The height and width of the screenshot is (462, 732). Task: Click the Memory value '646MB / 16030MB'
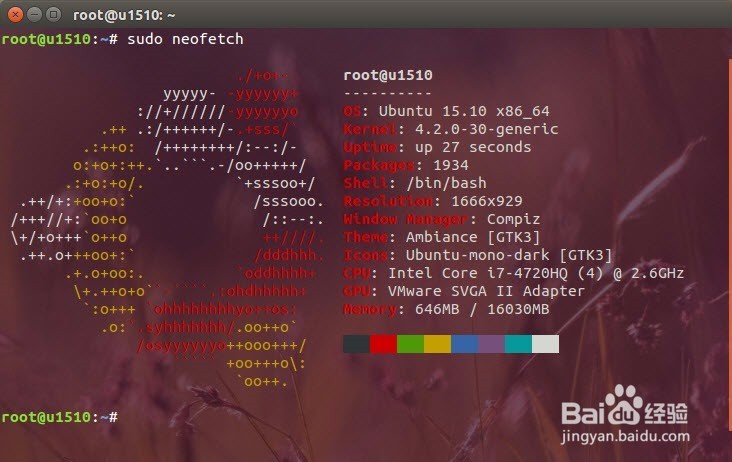point(482,309)
